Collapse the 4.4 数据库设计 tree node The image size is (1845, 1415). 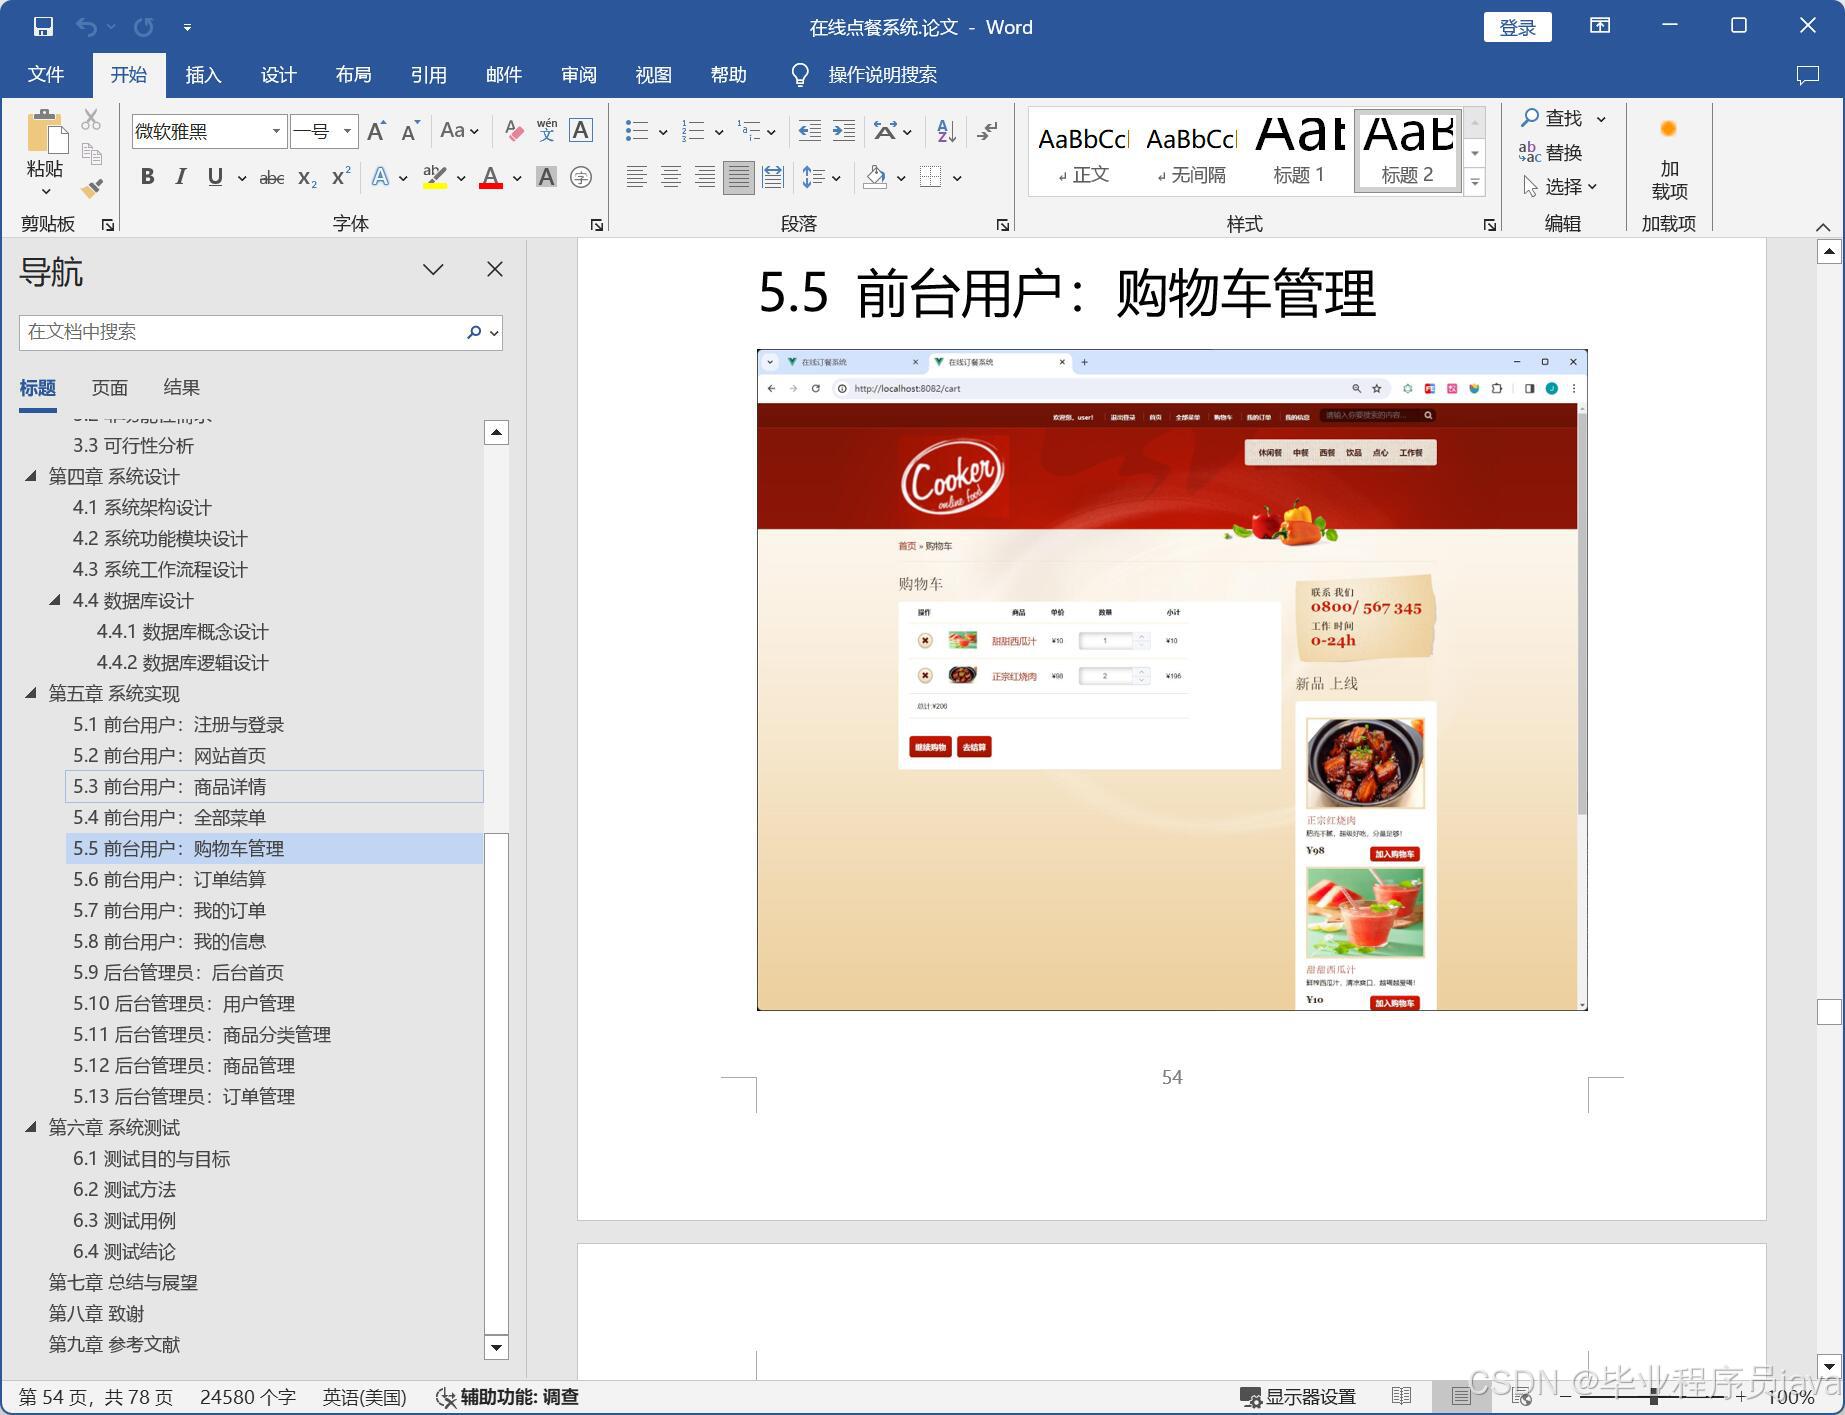pyautogui.click(x=55, y=600)
